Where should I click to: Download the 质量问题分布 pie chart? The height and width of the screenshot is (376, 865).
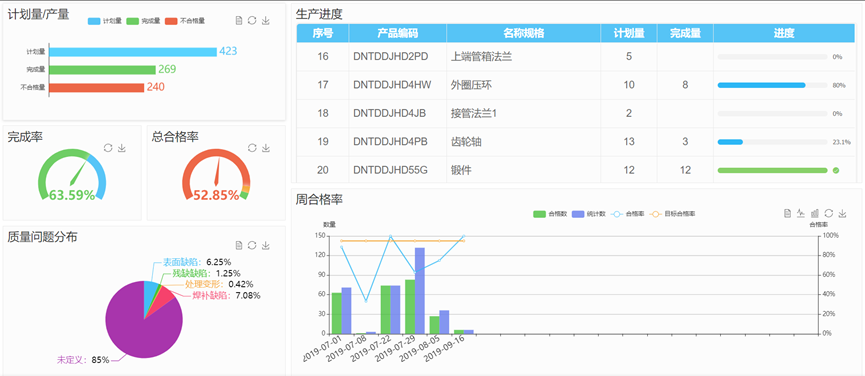click(265, 245)
